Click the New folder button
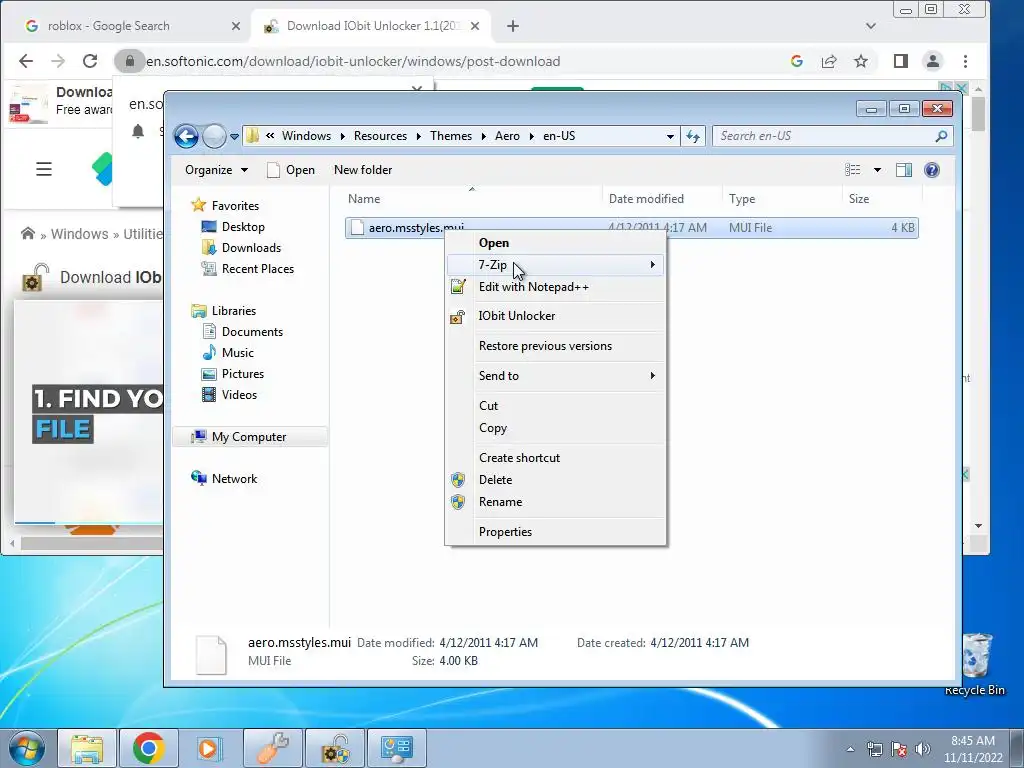This screenshot has width=1024, height=768. [363, 170]
